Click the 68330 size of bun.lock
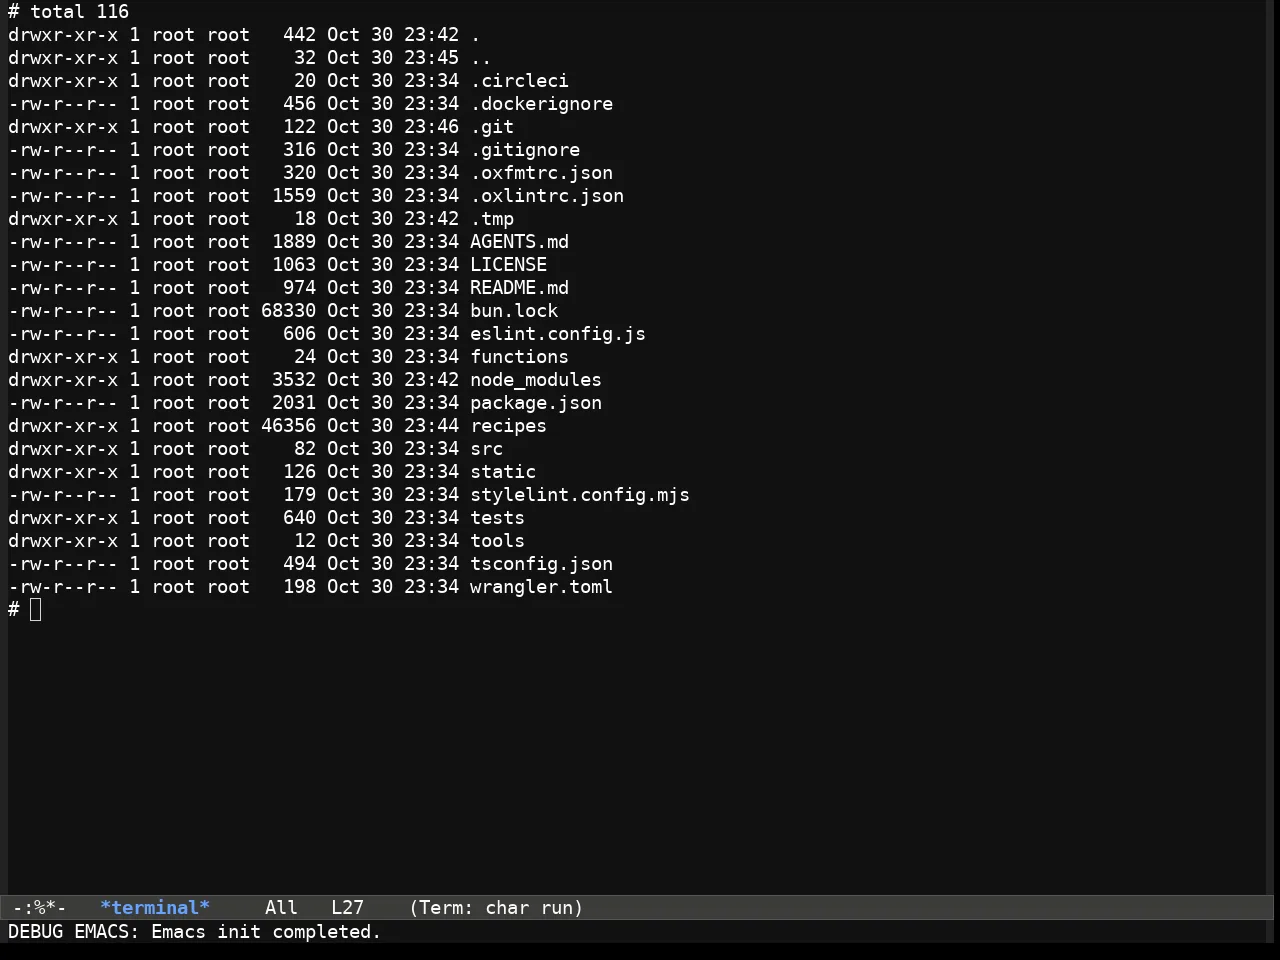Screen dimensions: 1280x960 coord(288,311)
